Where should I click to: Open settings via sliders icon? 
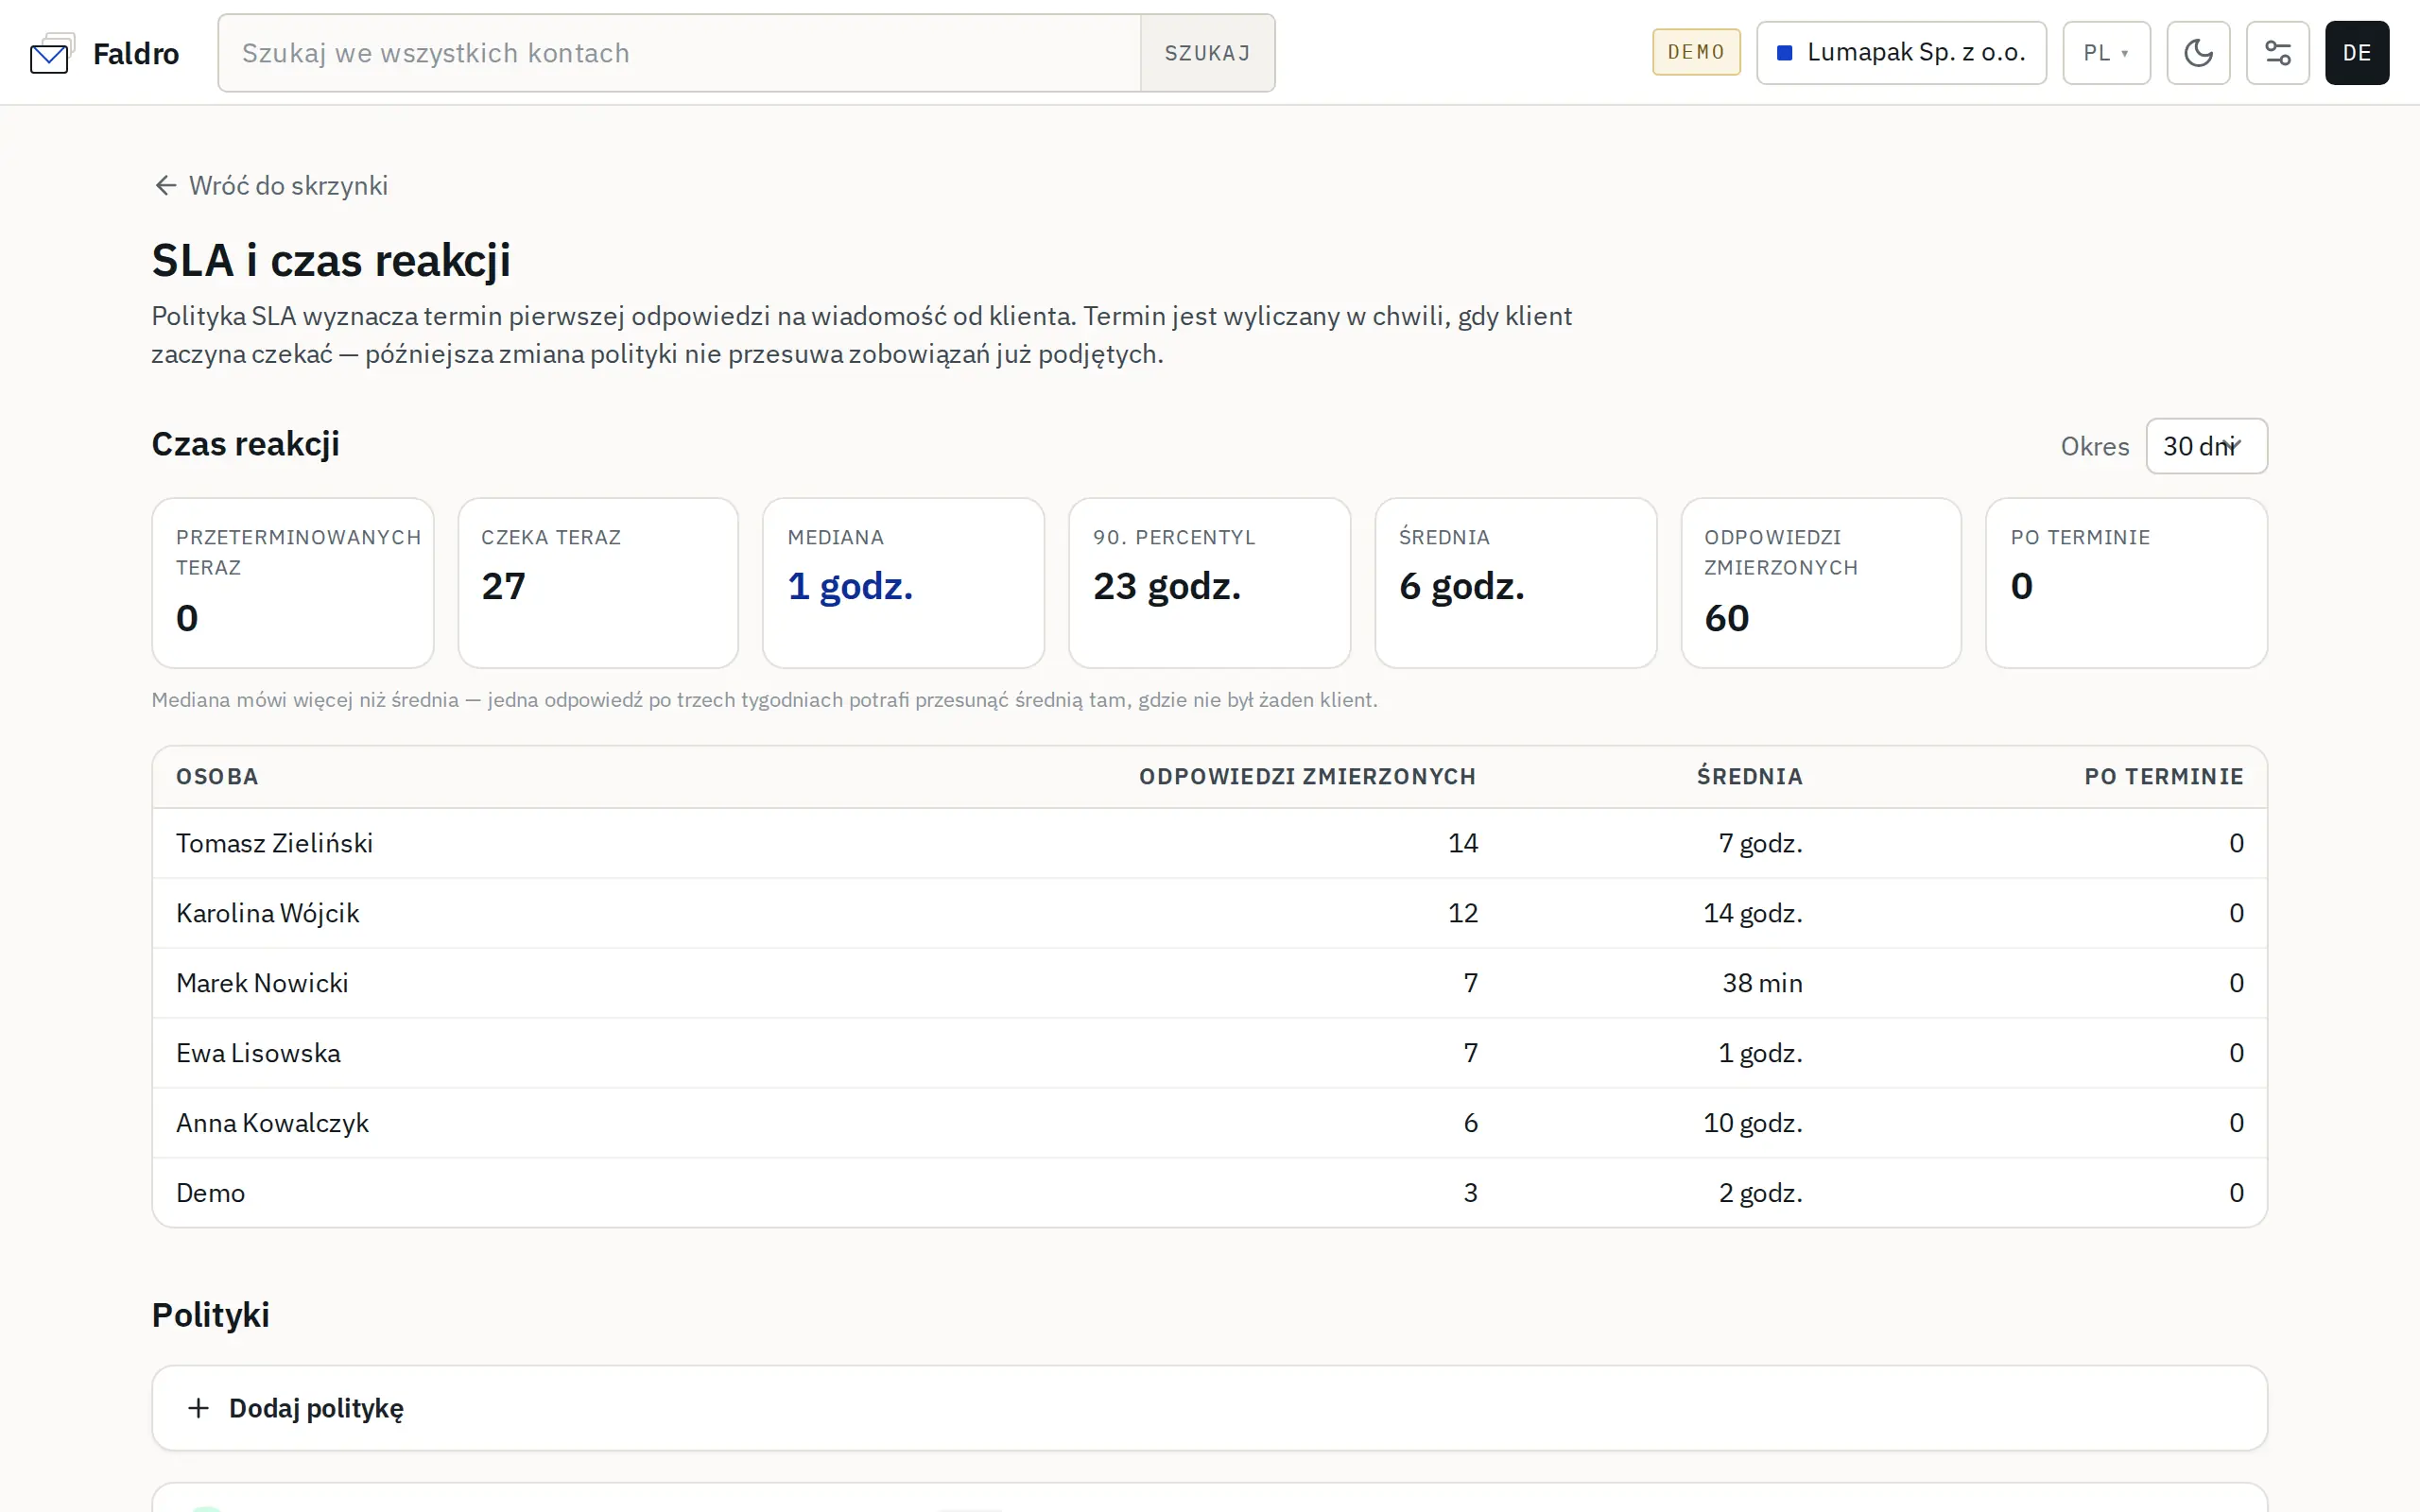coord(2277,53)
